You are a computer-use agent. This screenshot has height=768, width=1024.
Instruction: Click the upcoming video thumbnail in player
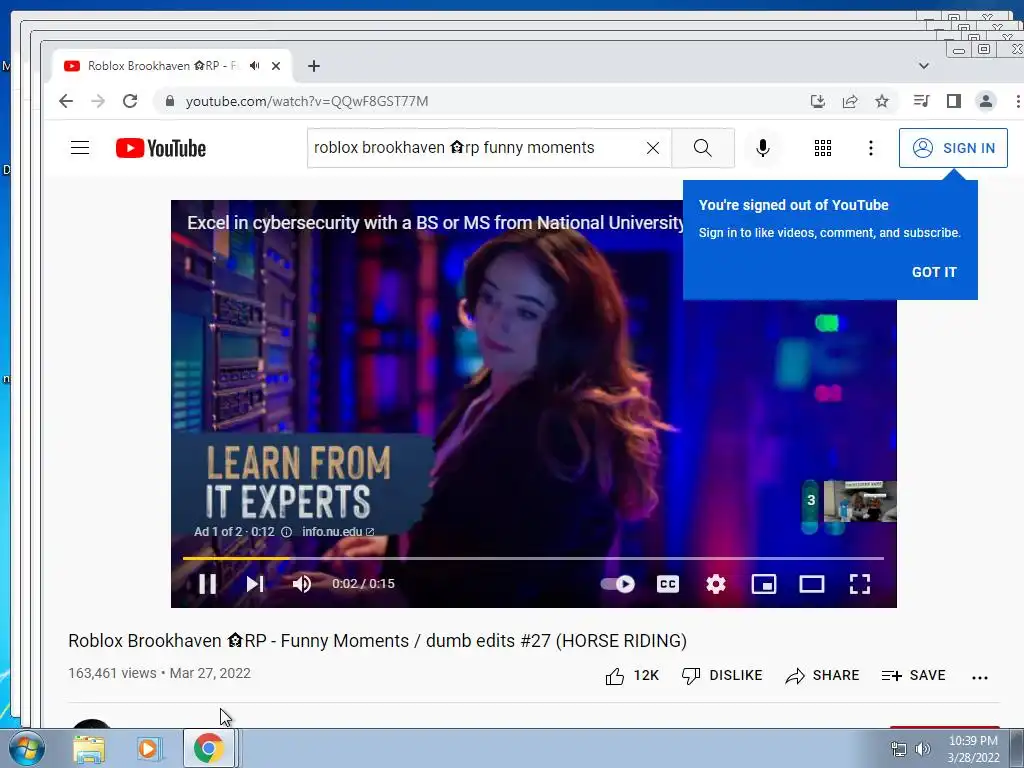click(x=859, y=502)
